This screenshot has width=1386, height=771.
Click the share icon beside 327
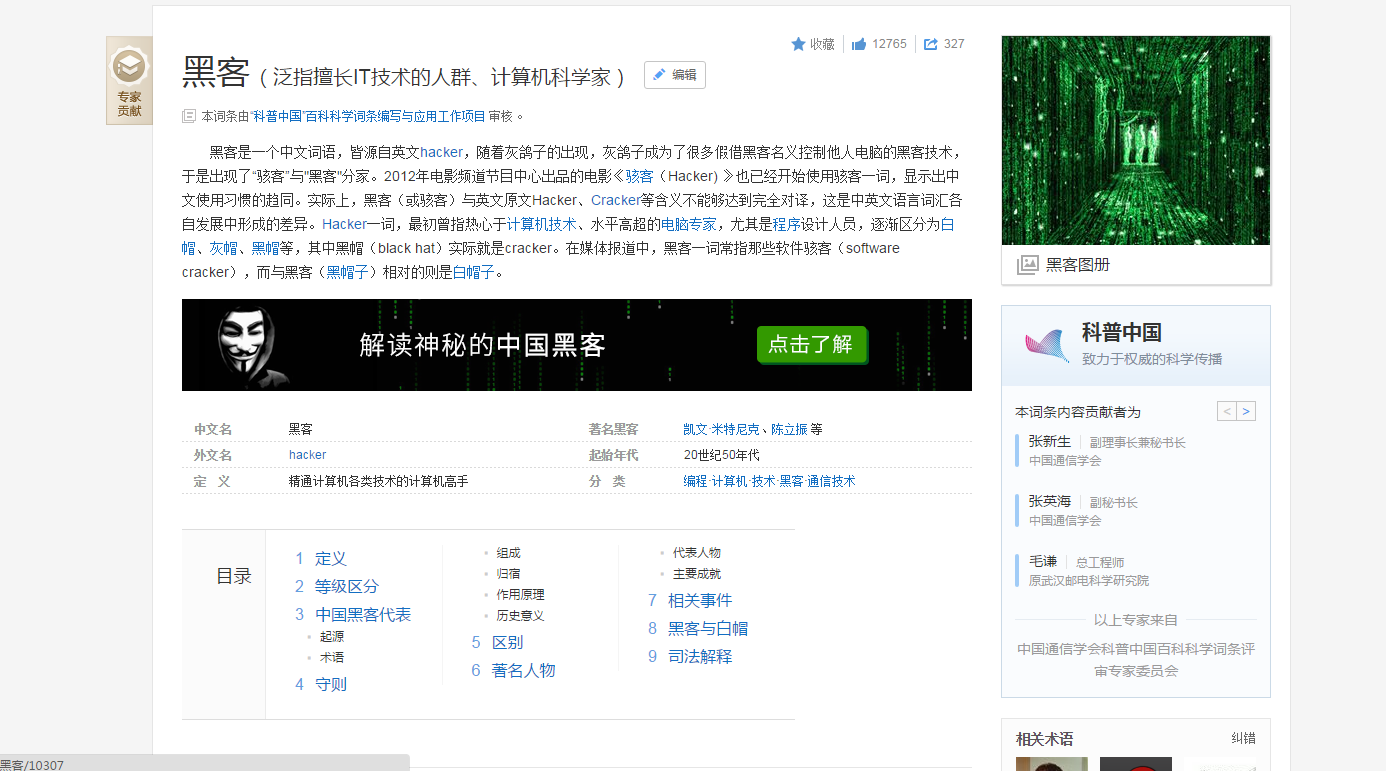coord(930,44)
